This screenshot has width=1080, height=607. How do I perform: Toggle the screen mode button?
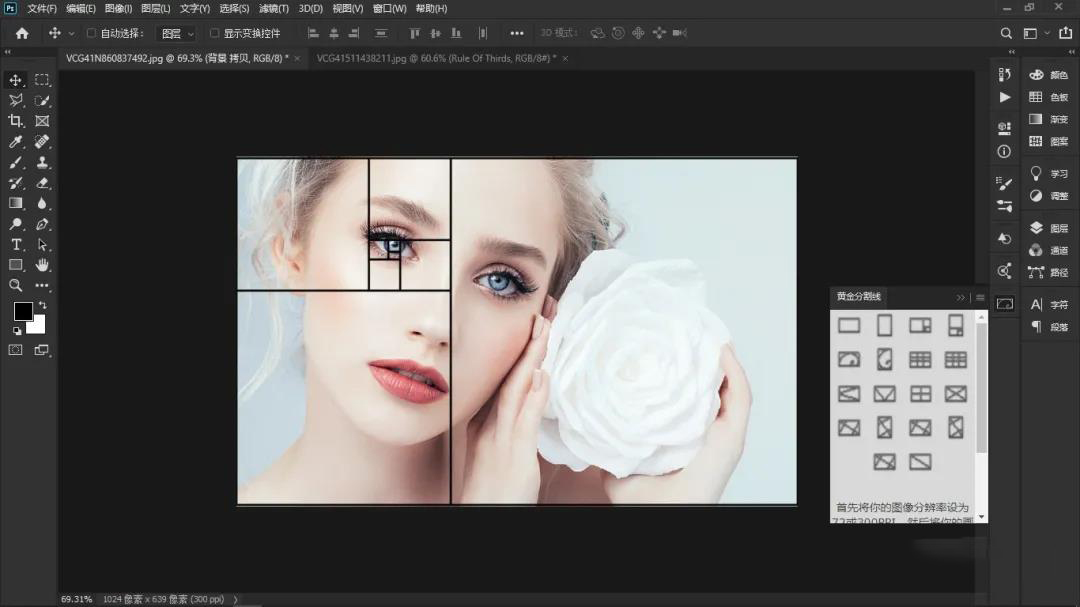pyautogui.click(x=42, y=350)
